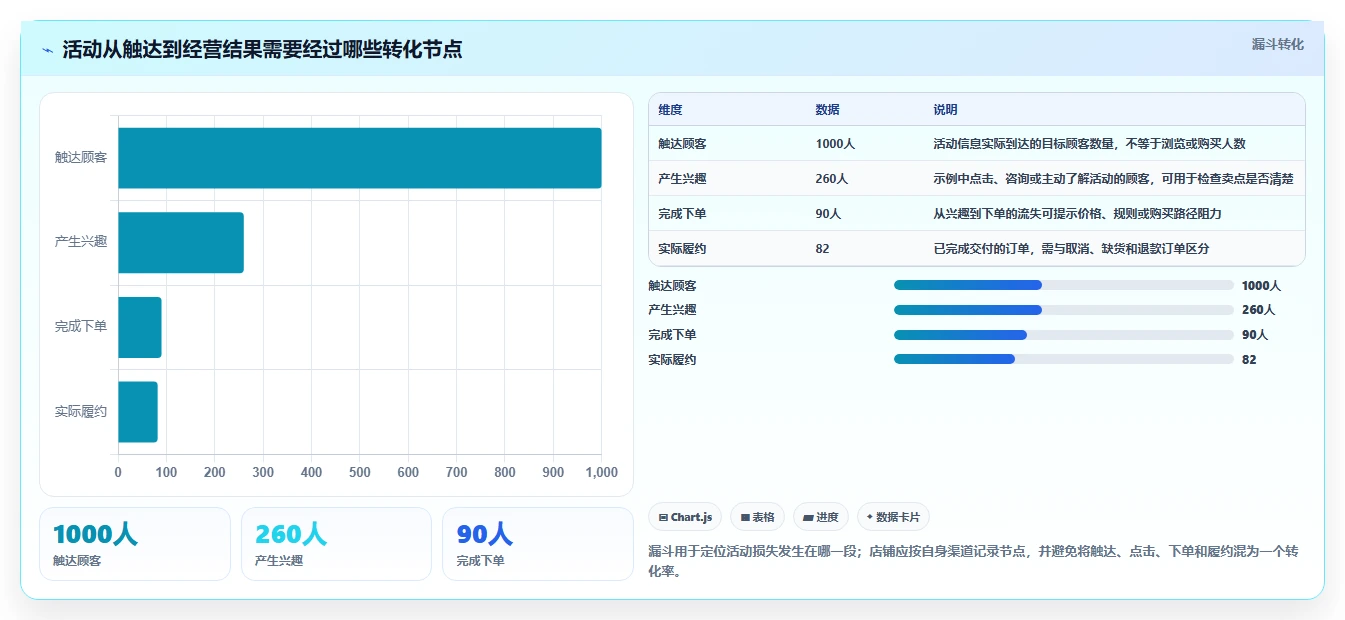Screen dimensions: 1345x620
Task: Click the 产生兴趣 axis label on the chart
Action: pos(81,242)
